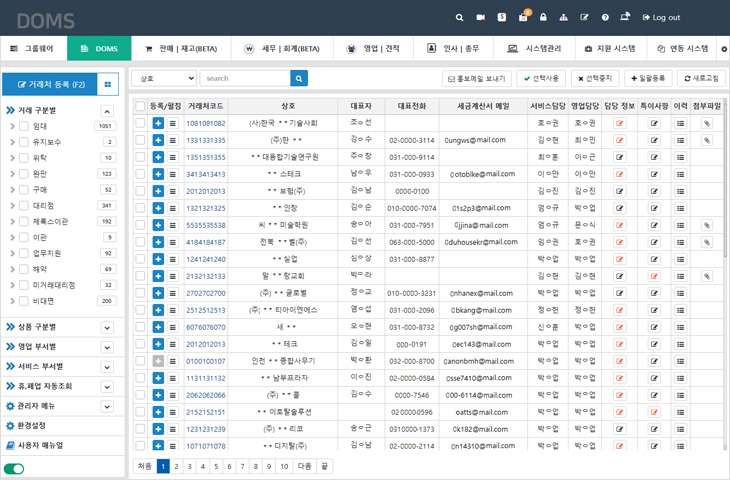Click 담당 정보 edit icon for row 1081081082
Screen dimensions: 730x480
click(x=619, y=123)
